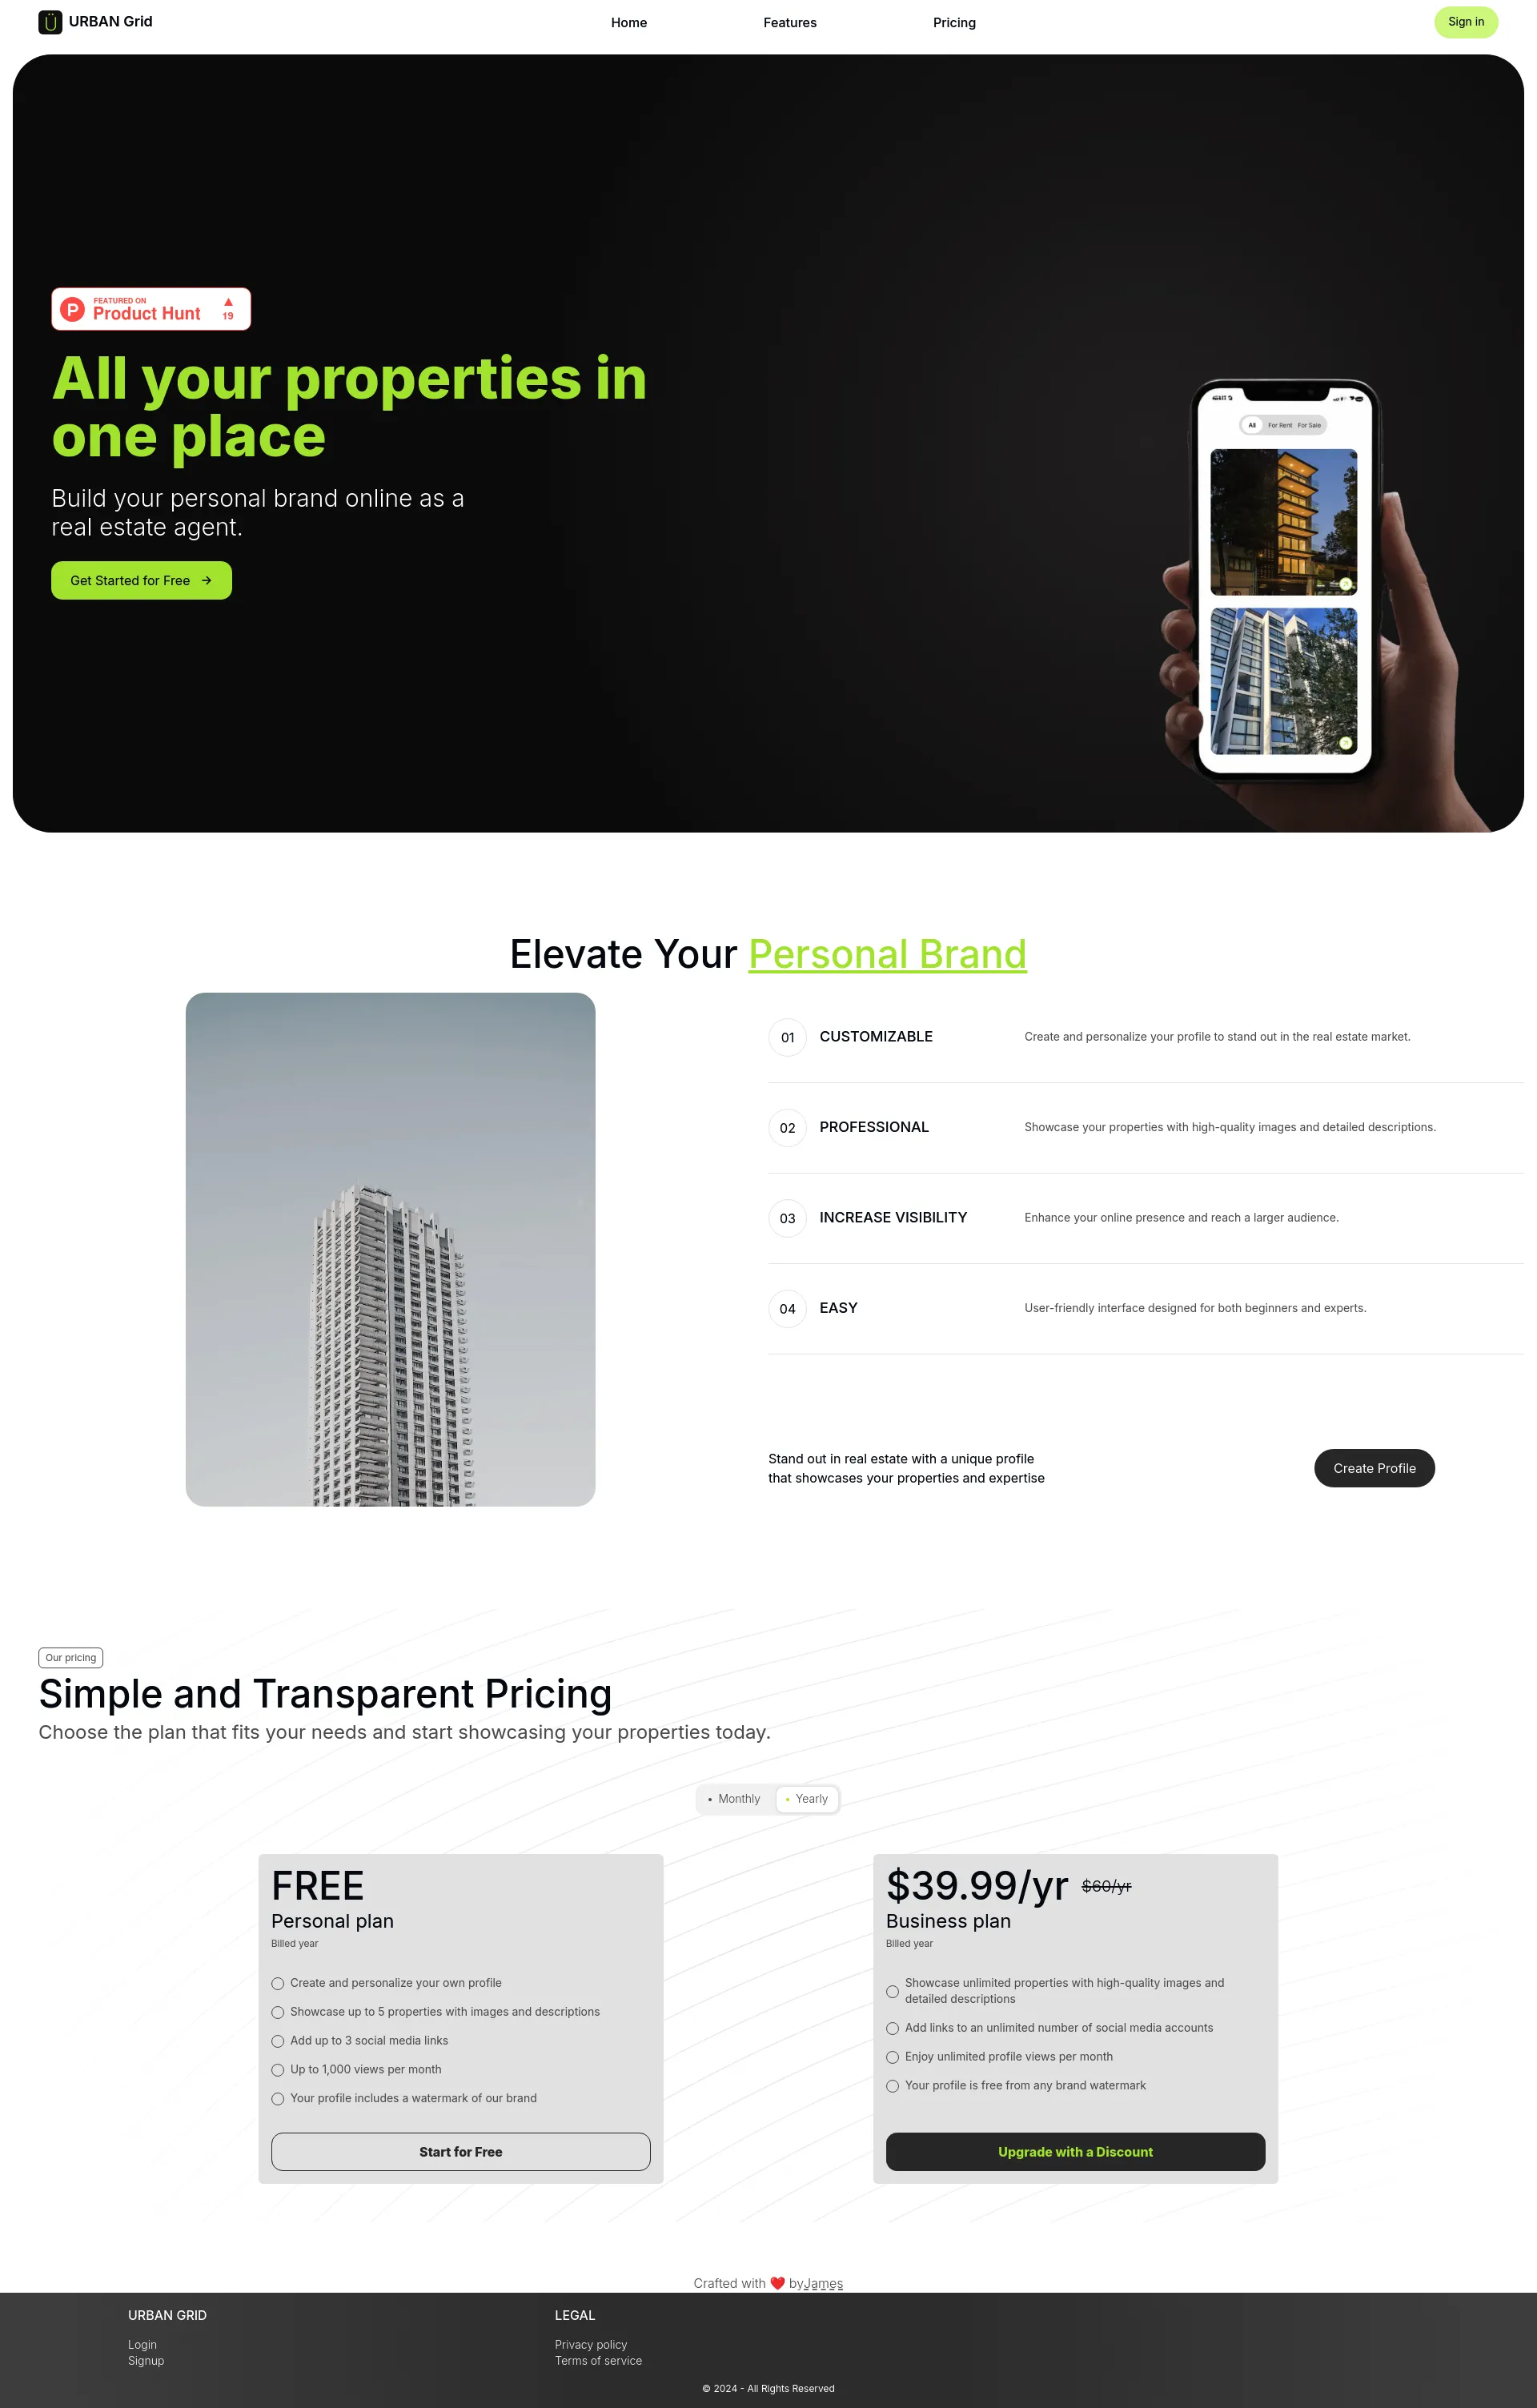Click the Create Profile button
Image resolution: width=1537 pixels, height=2408 pixels.
tap(1372, 1469)
